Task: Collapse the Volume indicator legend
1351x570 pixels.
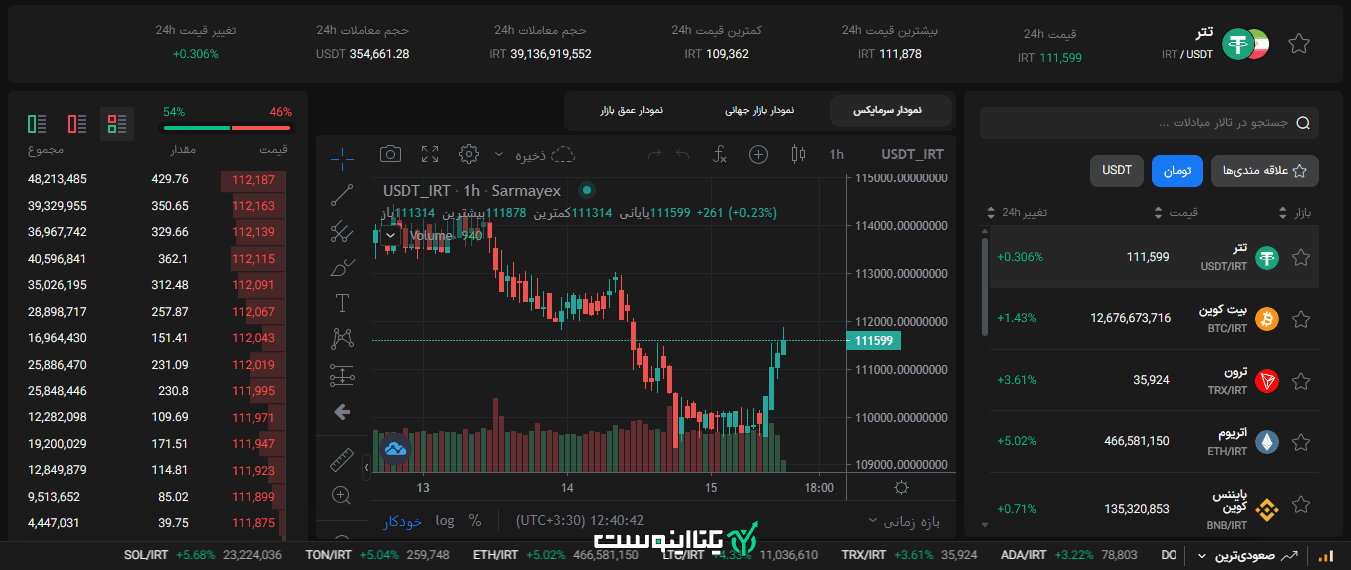Action: coord(389,236)
